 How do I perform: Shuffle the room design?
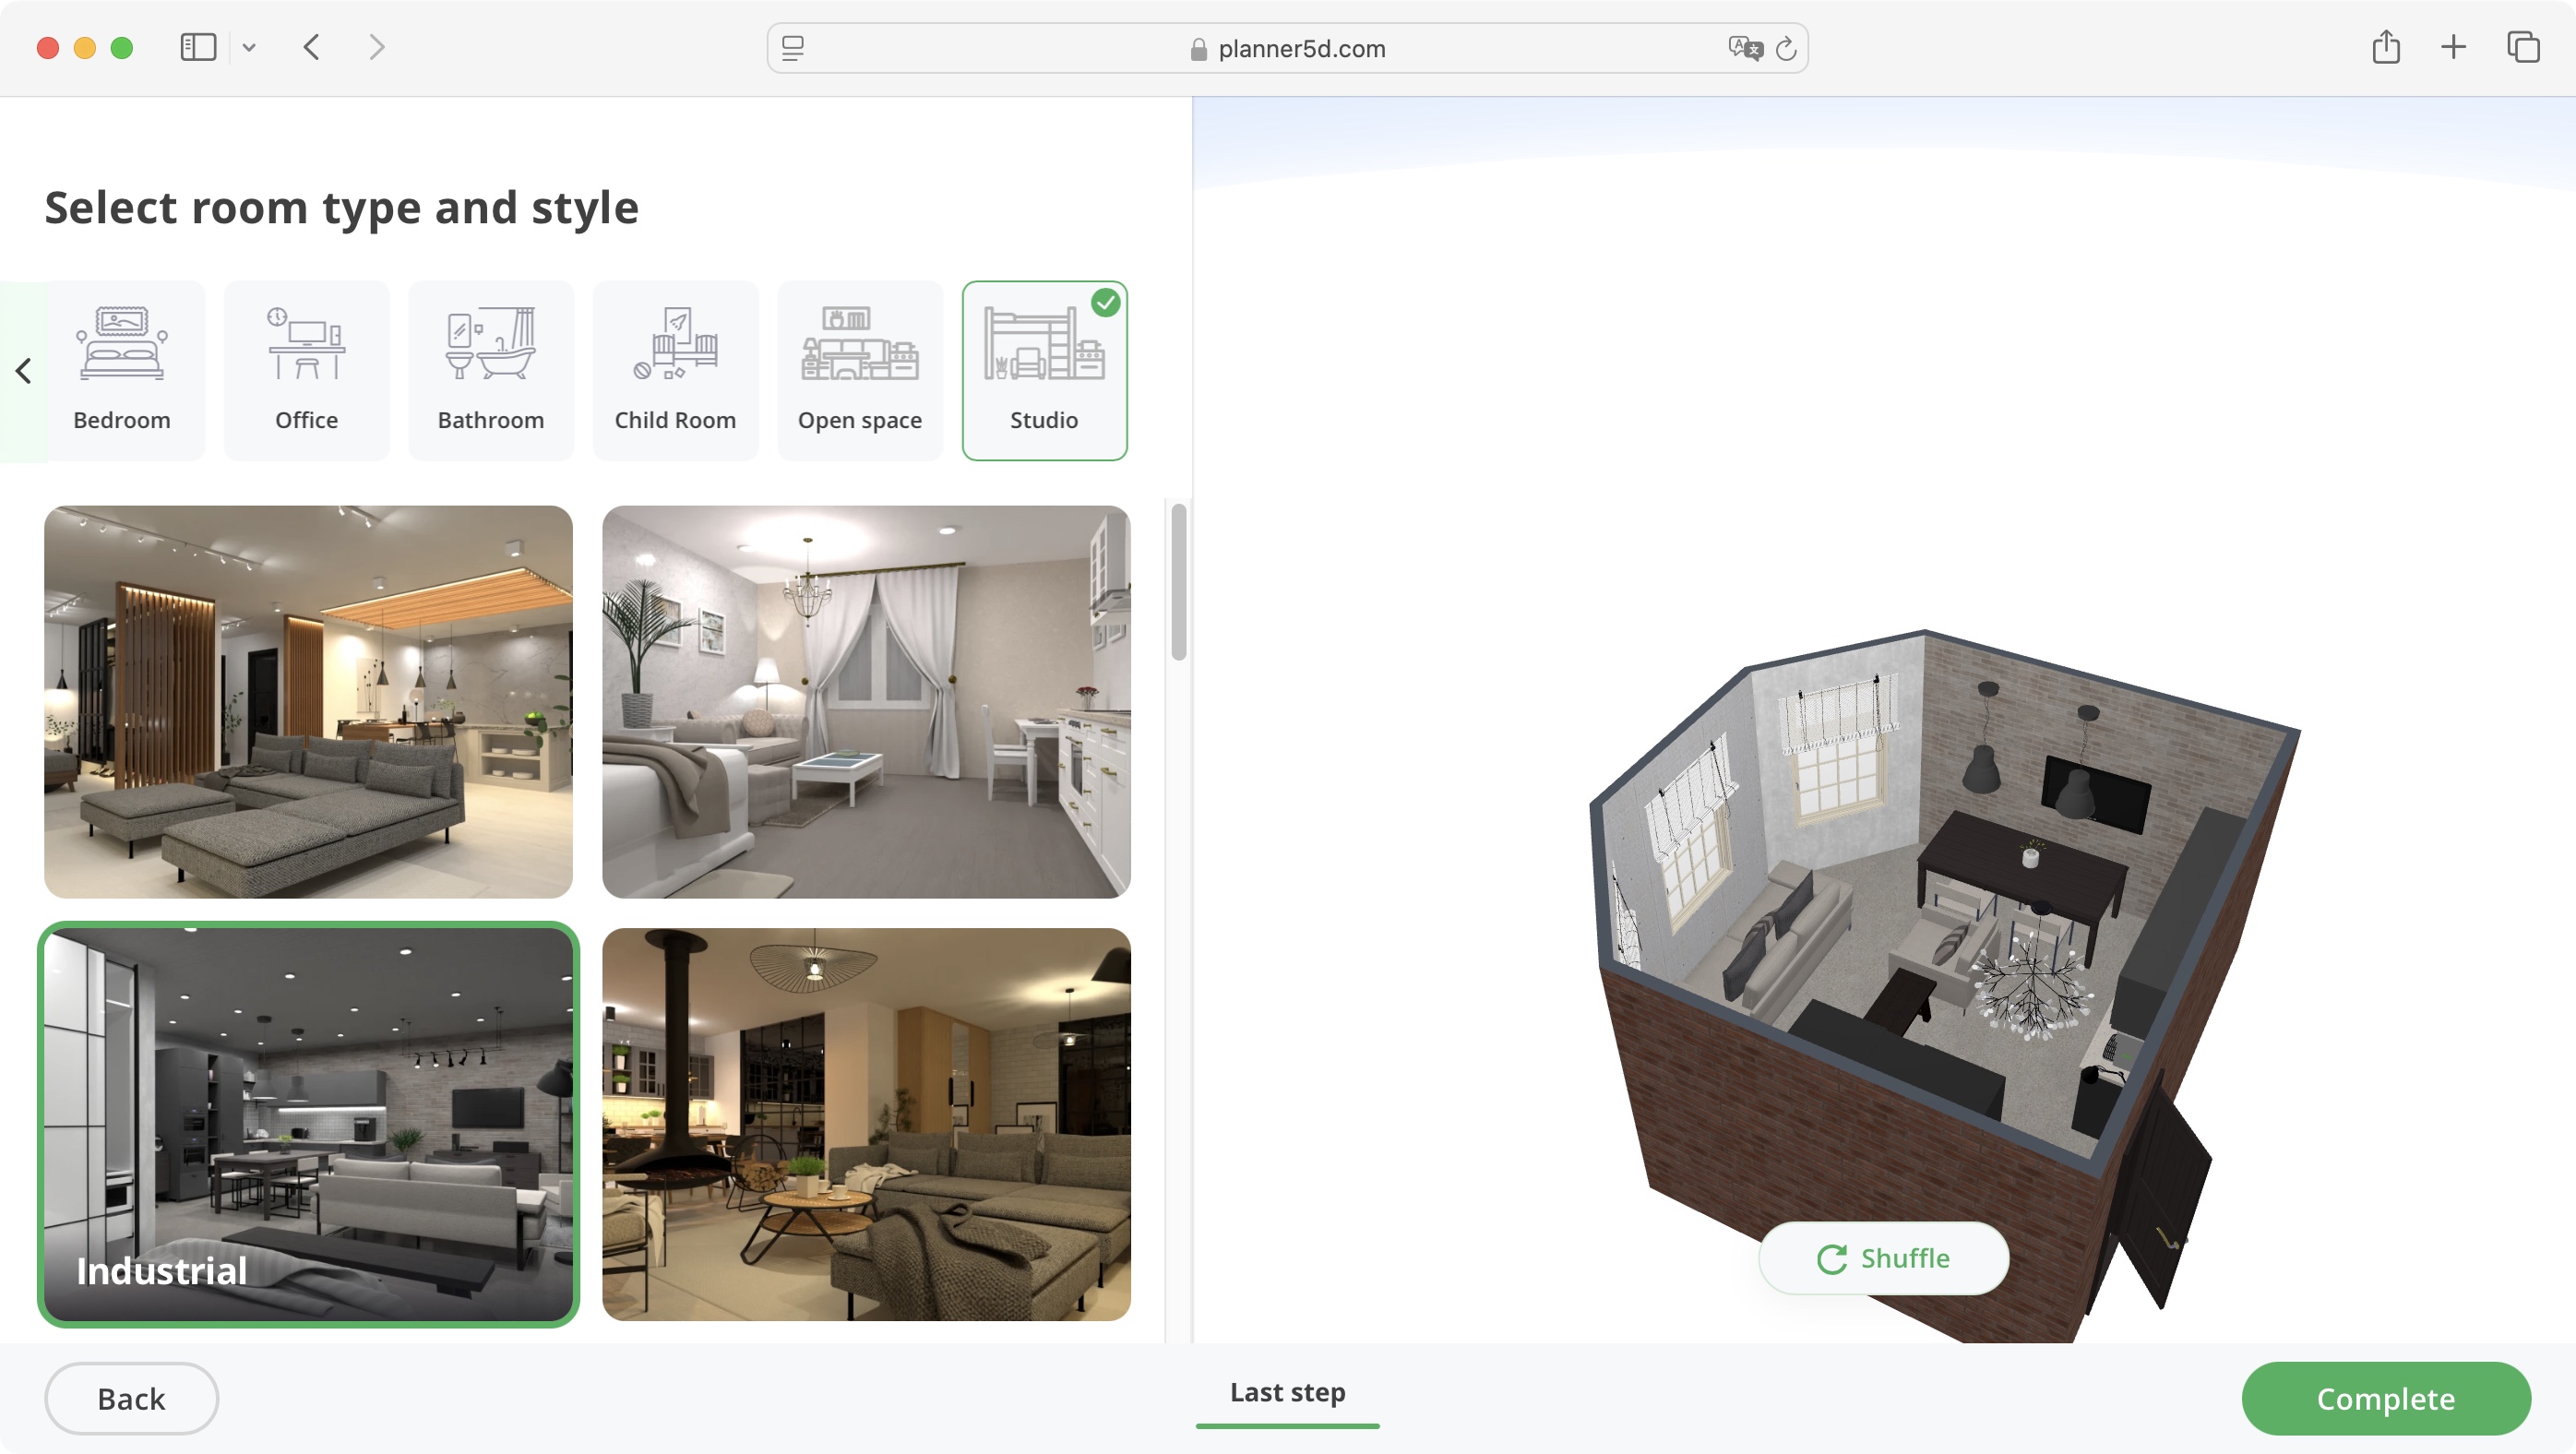[x=1883, y=1258]
